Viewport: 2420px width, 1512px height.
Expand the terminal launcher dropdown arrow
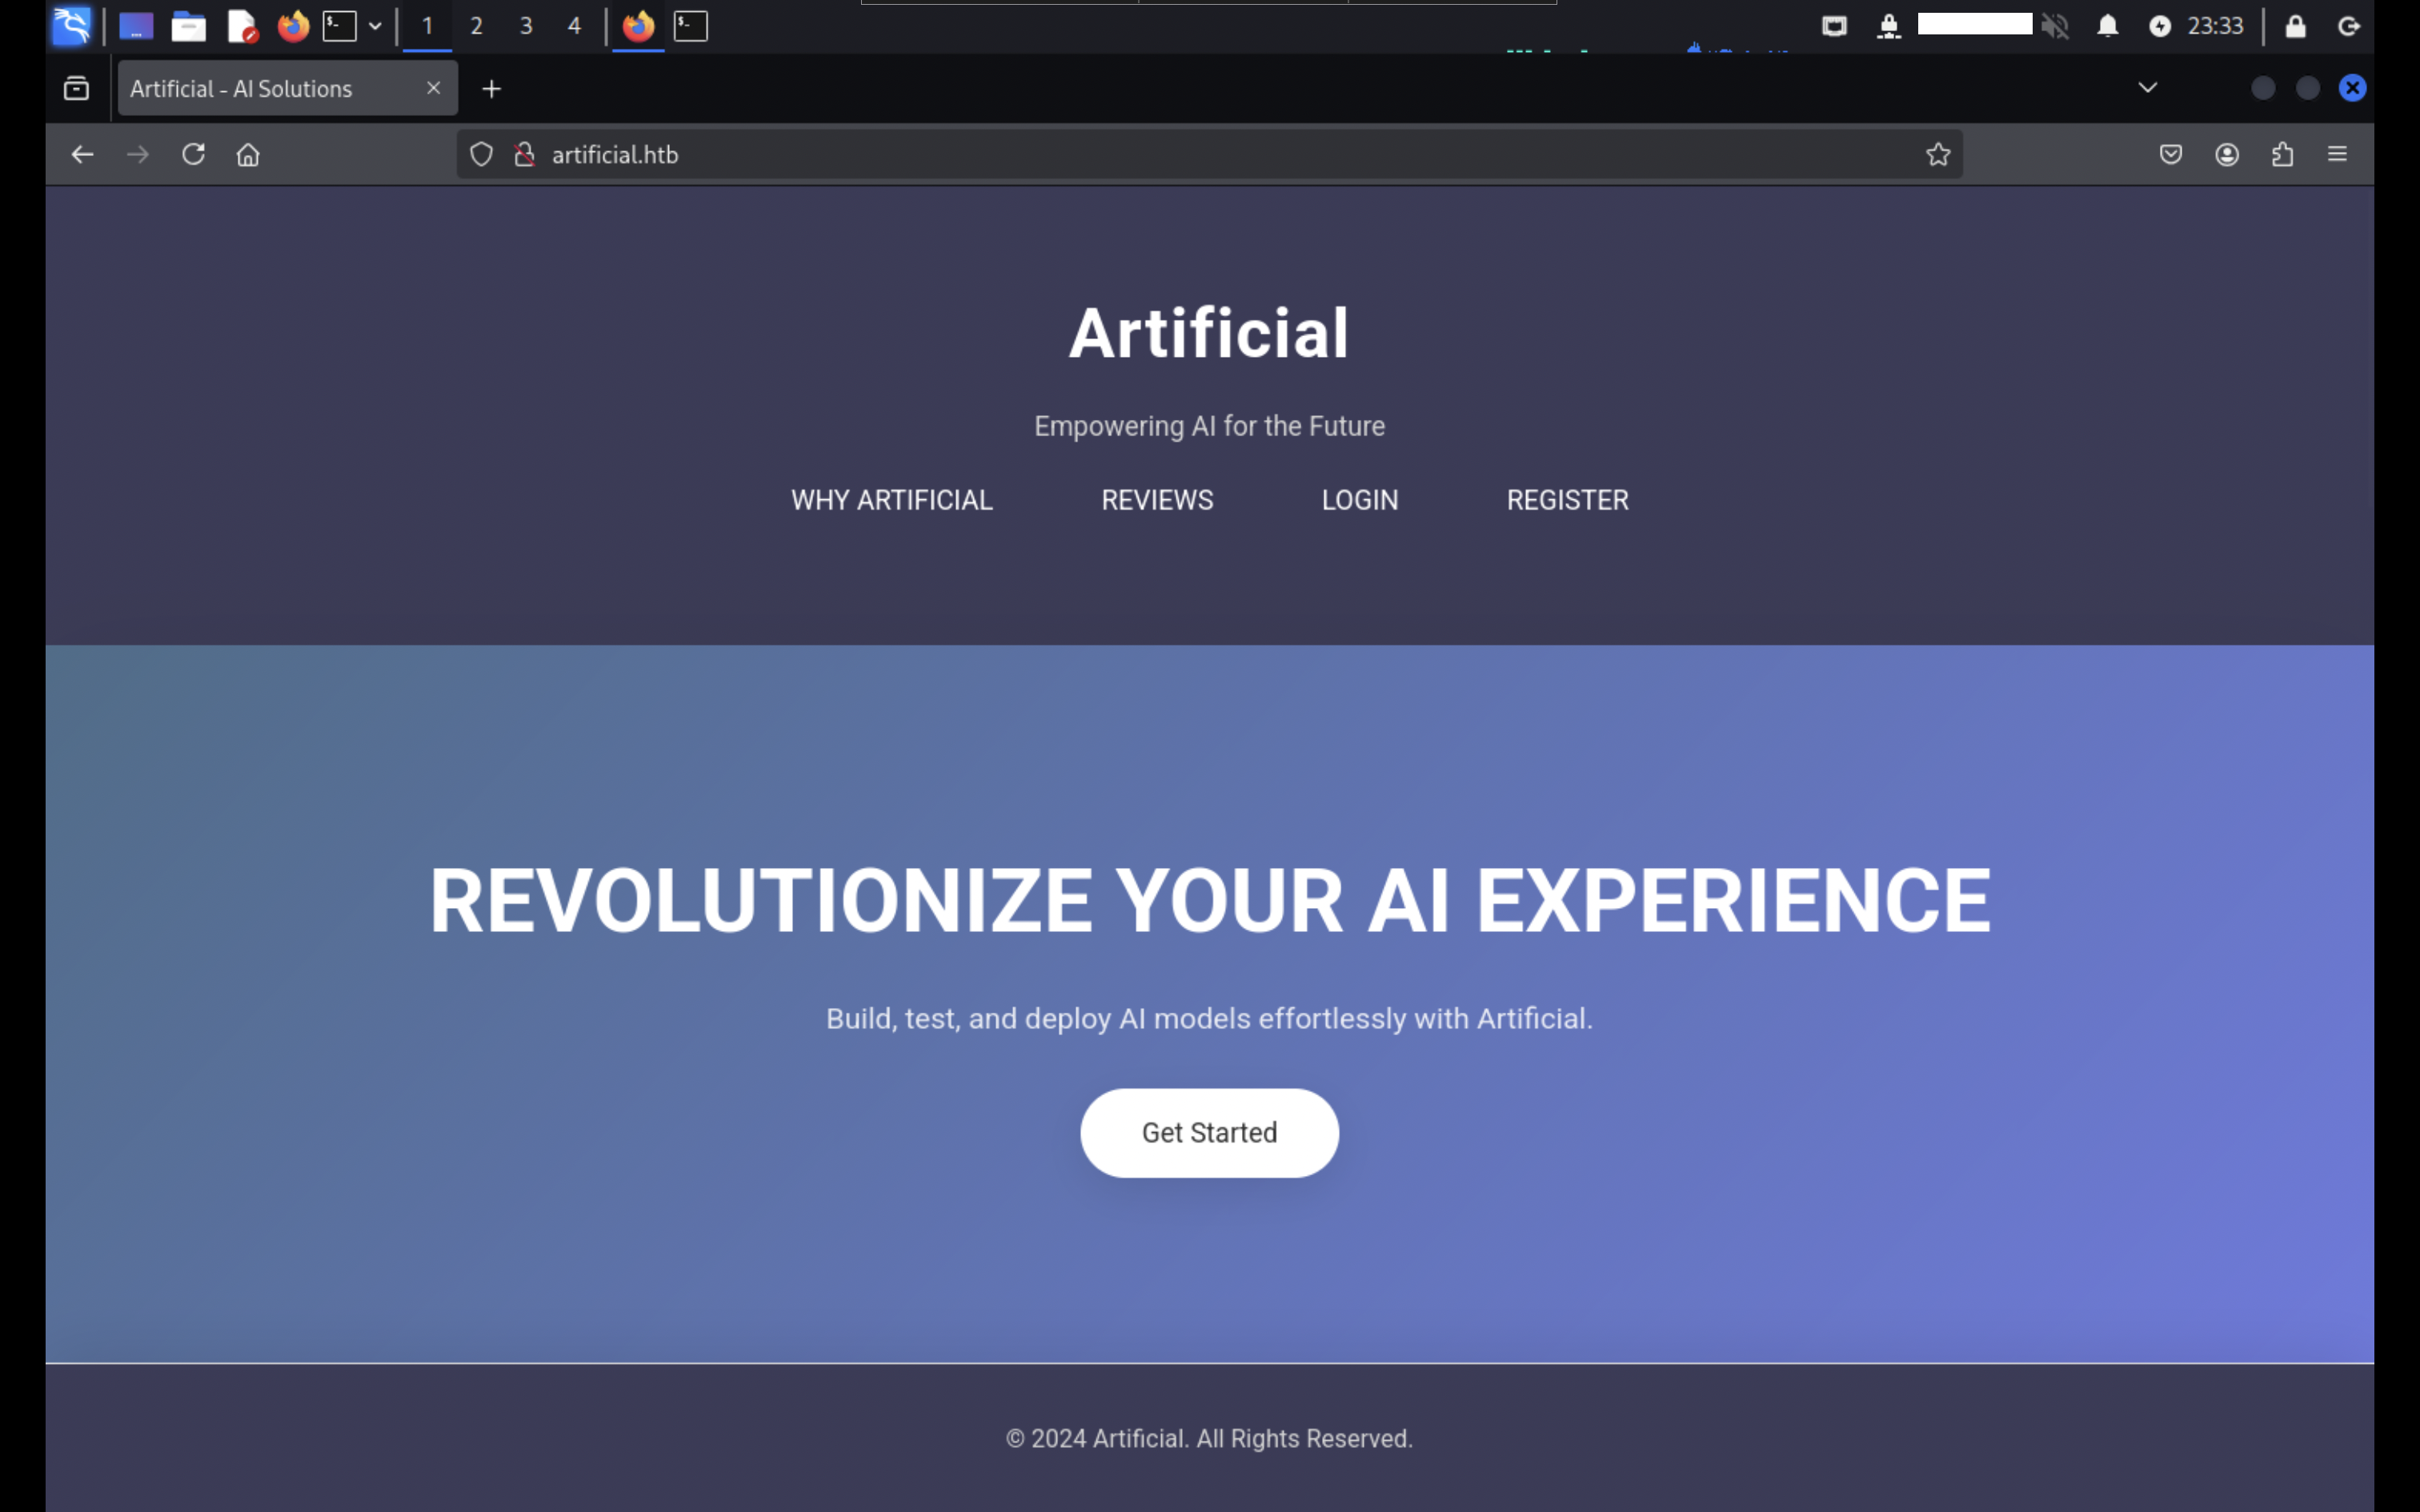pos(375,26)
